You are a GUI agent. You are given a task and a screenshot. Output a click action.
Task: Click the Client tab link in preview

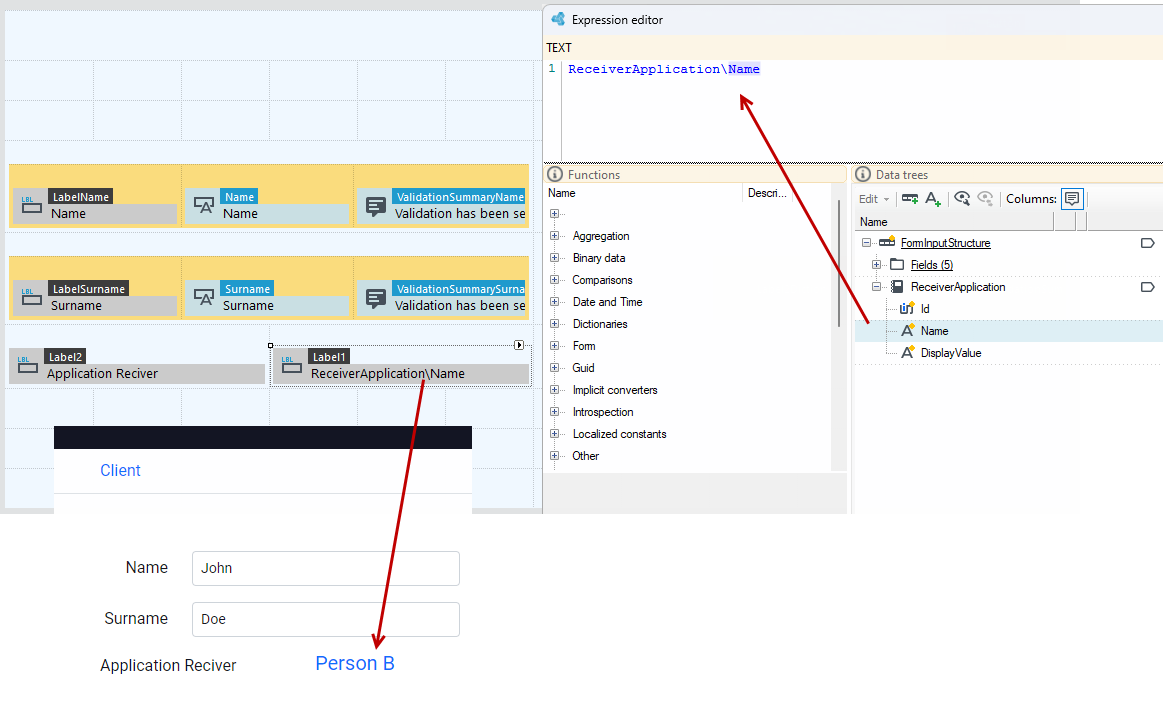click(x=120, y=470)
